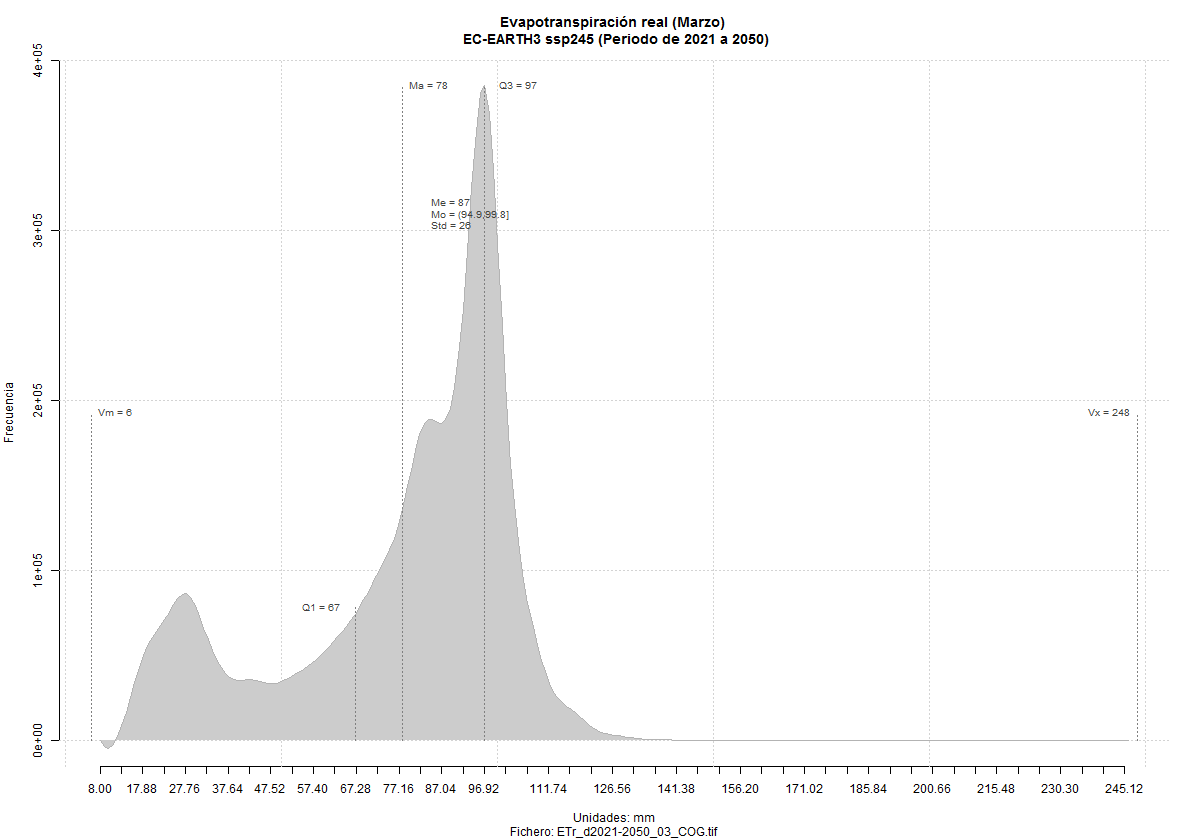This screenshot has width=1200, height=840.
Task: Click the 'Q1 = 67' annotation
Action: coord(321,608)
